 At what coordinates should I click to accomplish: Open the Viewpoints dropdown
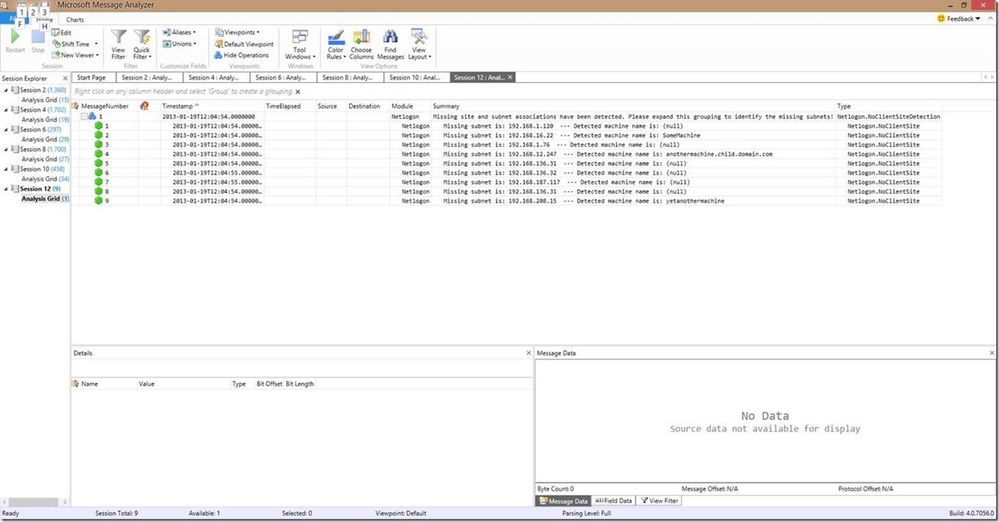click(238, 32)
